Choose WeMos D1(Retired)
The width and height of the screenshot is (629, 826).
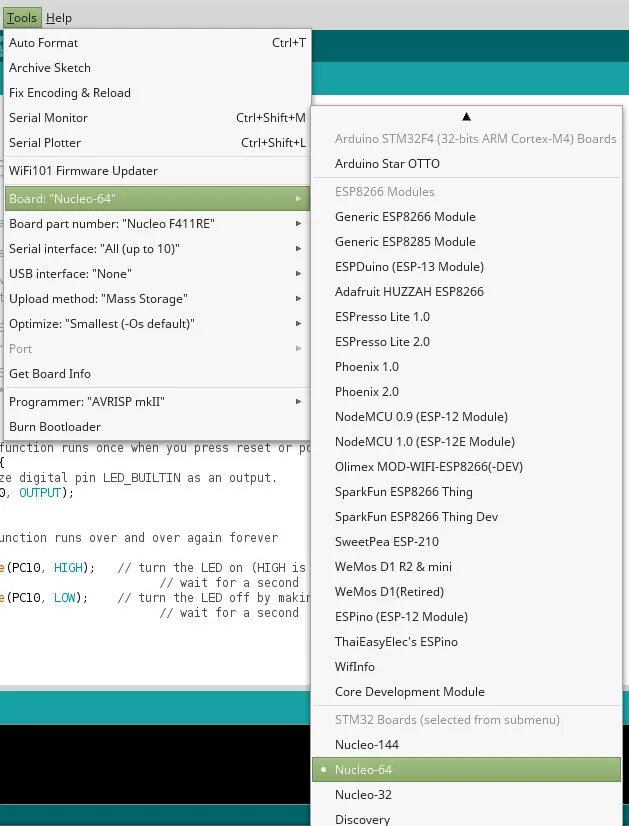point(467,592)
